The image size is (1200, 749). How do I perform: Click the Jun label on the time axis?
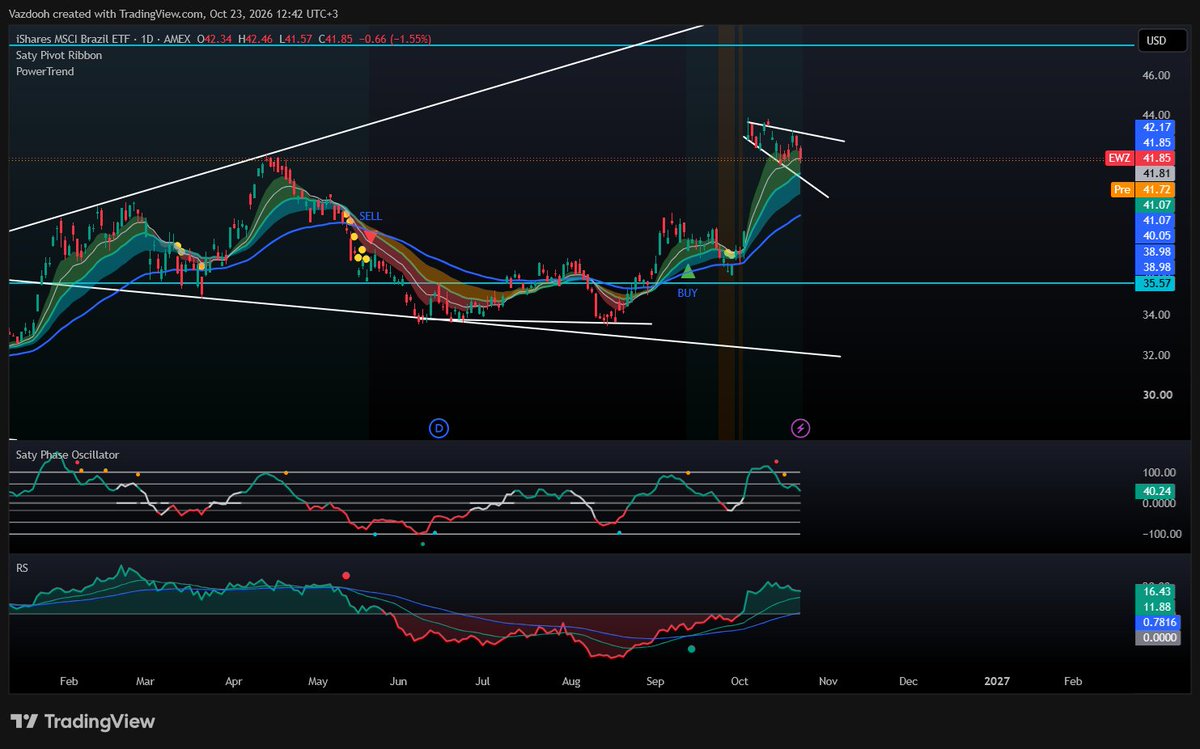398,681
